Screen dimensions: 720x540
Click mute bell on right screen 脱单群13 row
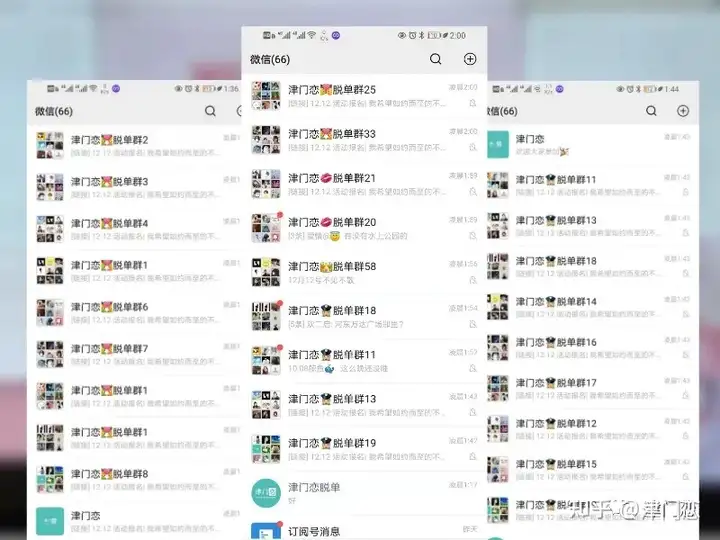point(686,233)
